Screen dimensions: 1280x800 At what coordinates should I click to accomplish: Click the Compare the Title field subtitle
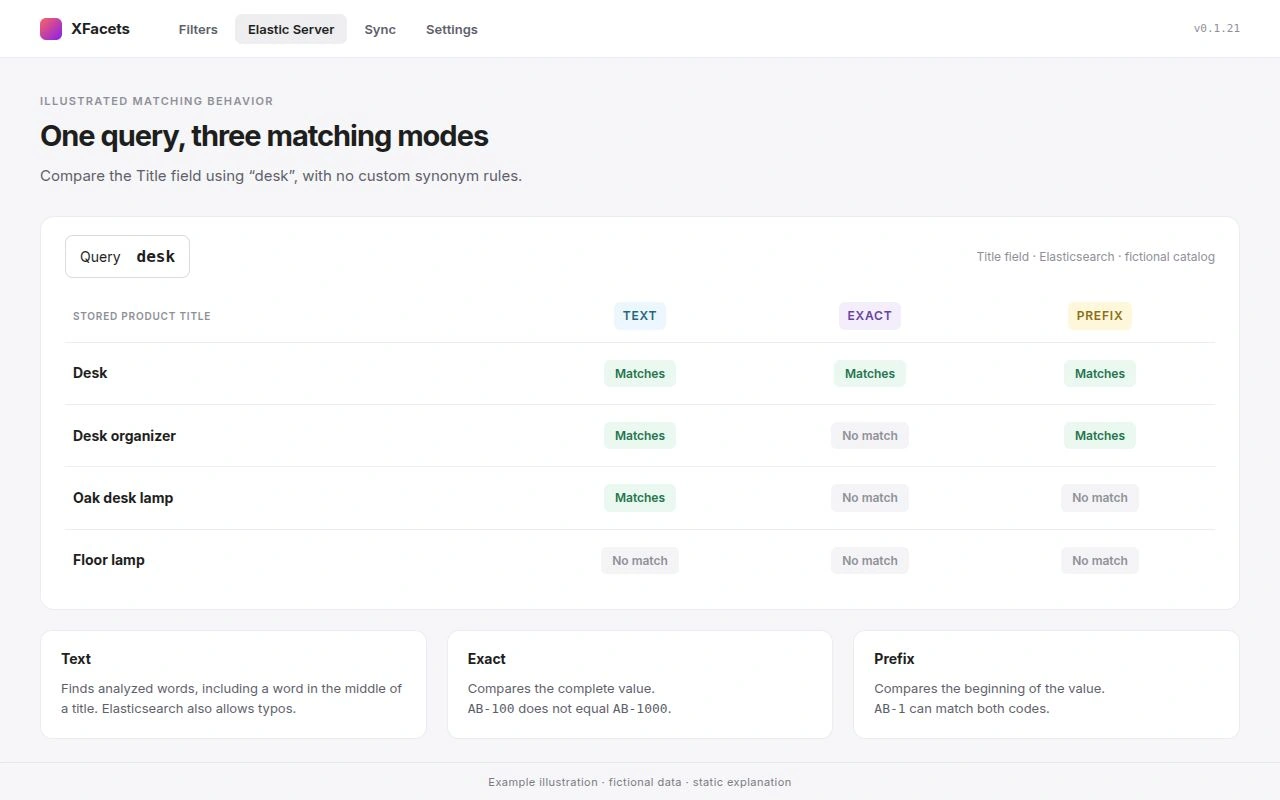[x=281, y=176]
